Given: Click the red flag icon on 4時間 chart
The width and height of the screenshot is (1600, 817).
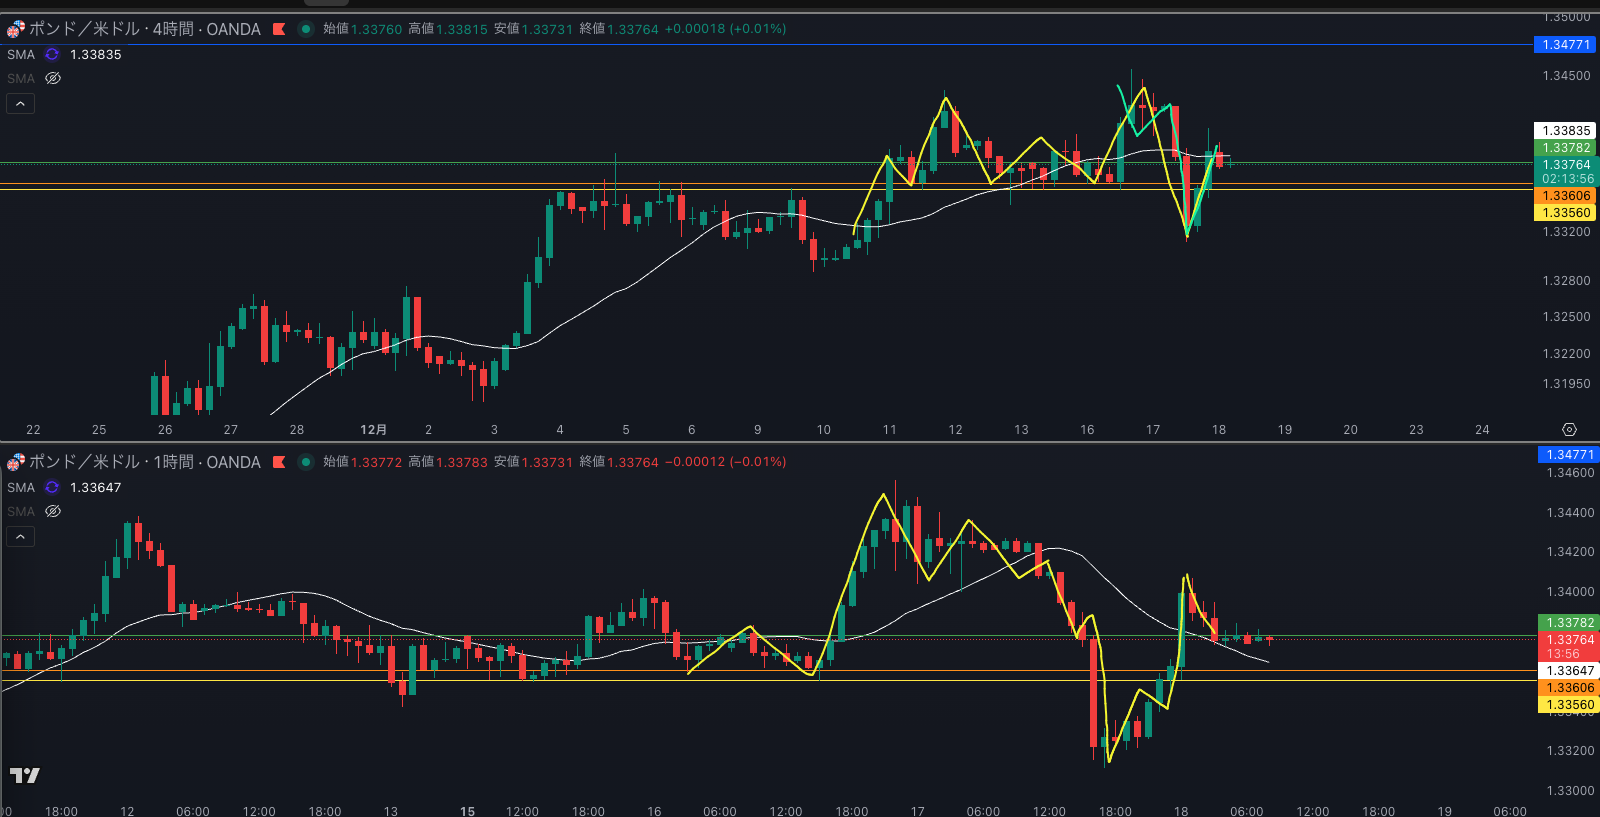Looking at the screenshot, I should coord(279,29).
